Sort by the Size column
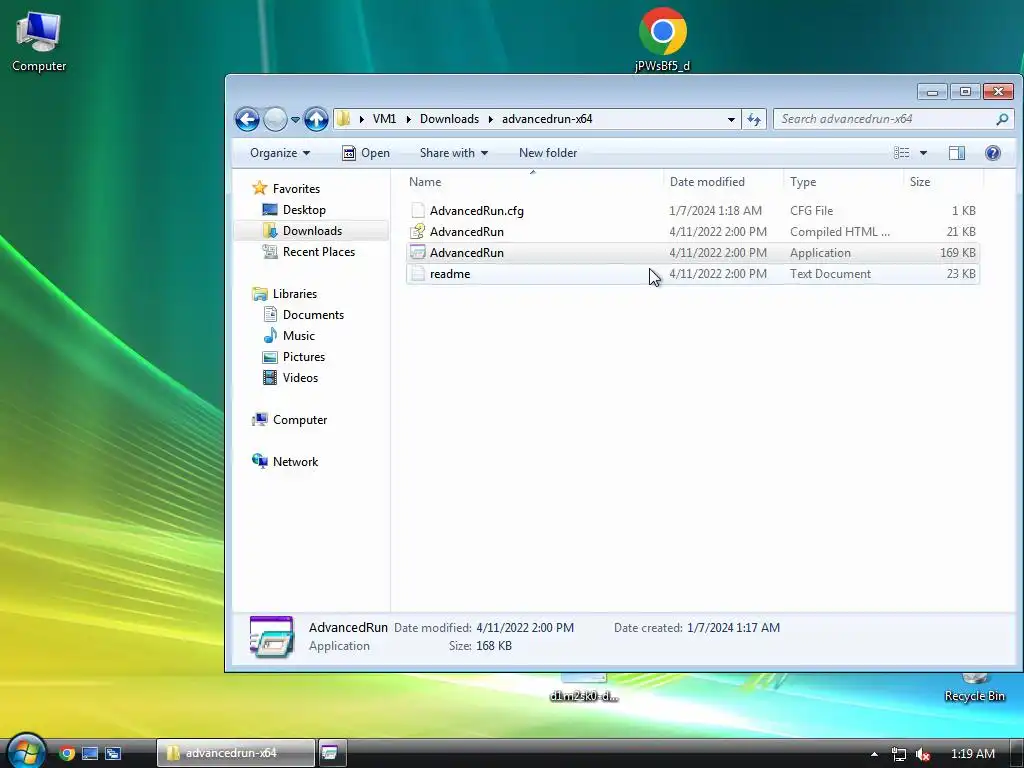The height and width of the screenshot is (768, 1024). (943, 182)
